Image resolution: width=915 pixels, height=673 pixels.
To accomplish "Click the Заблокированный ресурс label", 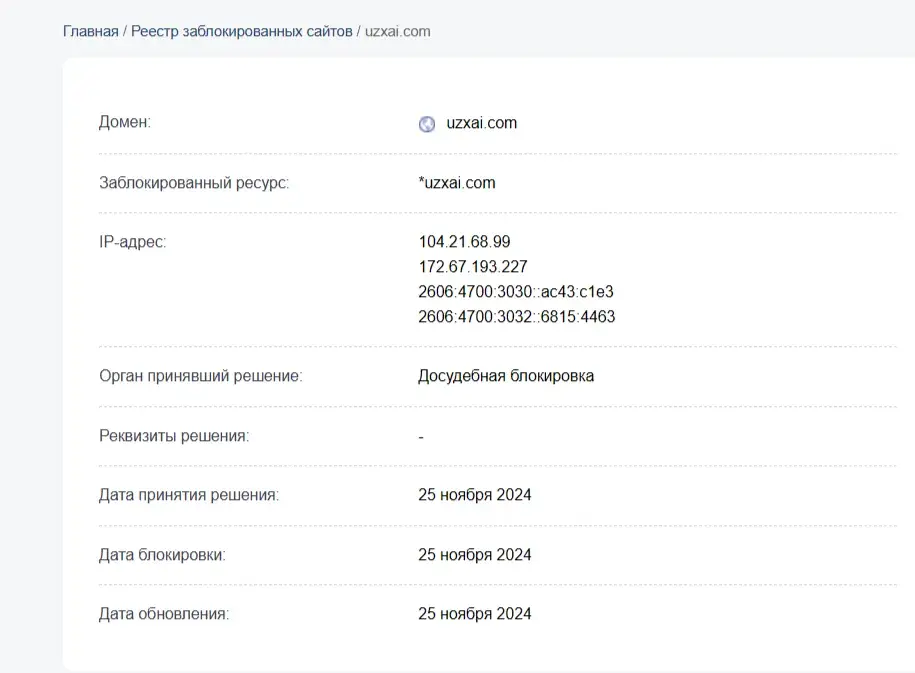I will [194, 183].
